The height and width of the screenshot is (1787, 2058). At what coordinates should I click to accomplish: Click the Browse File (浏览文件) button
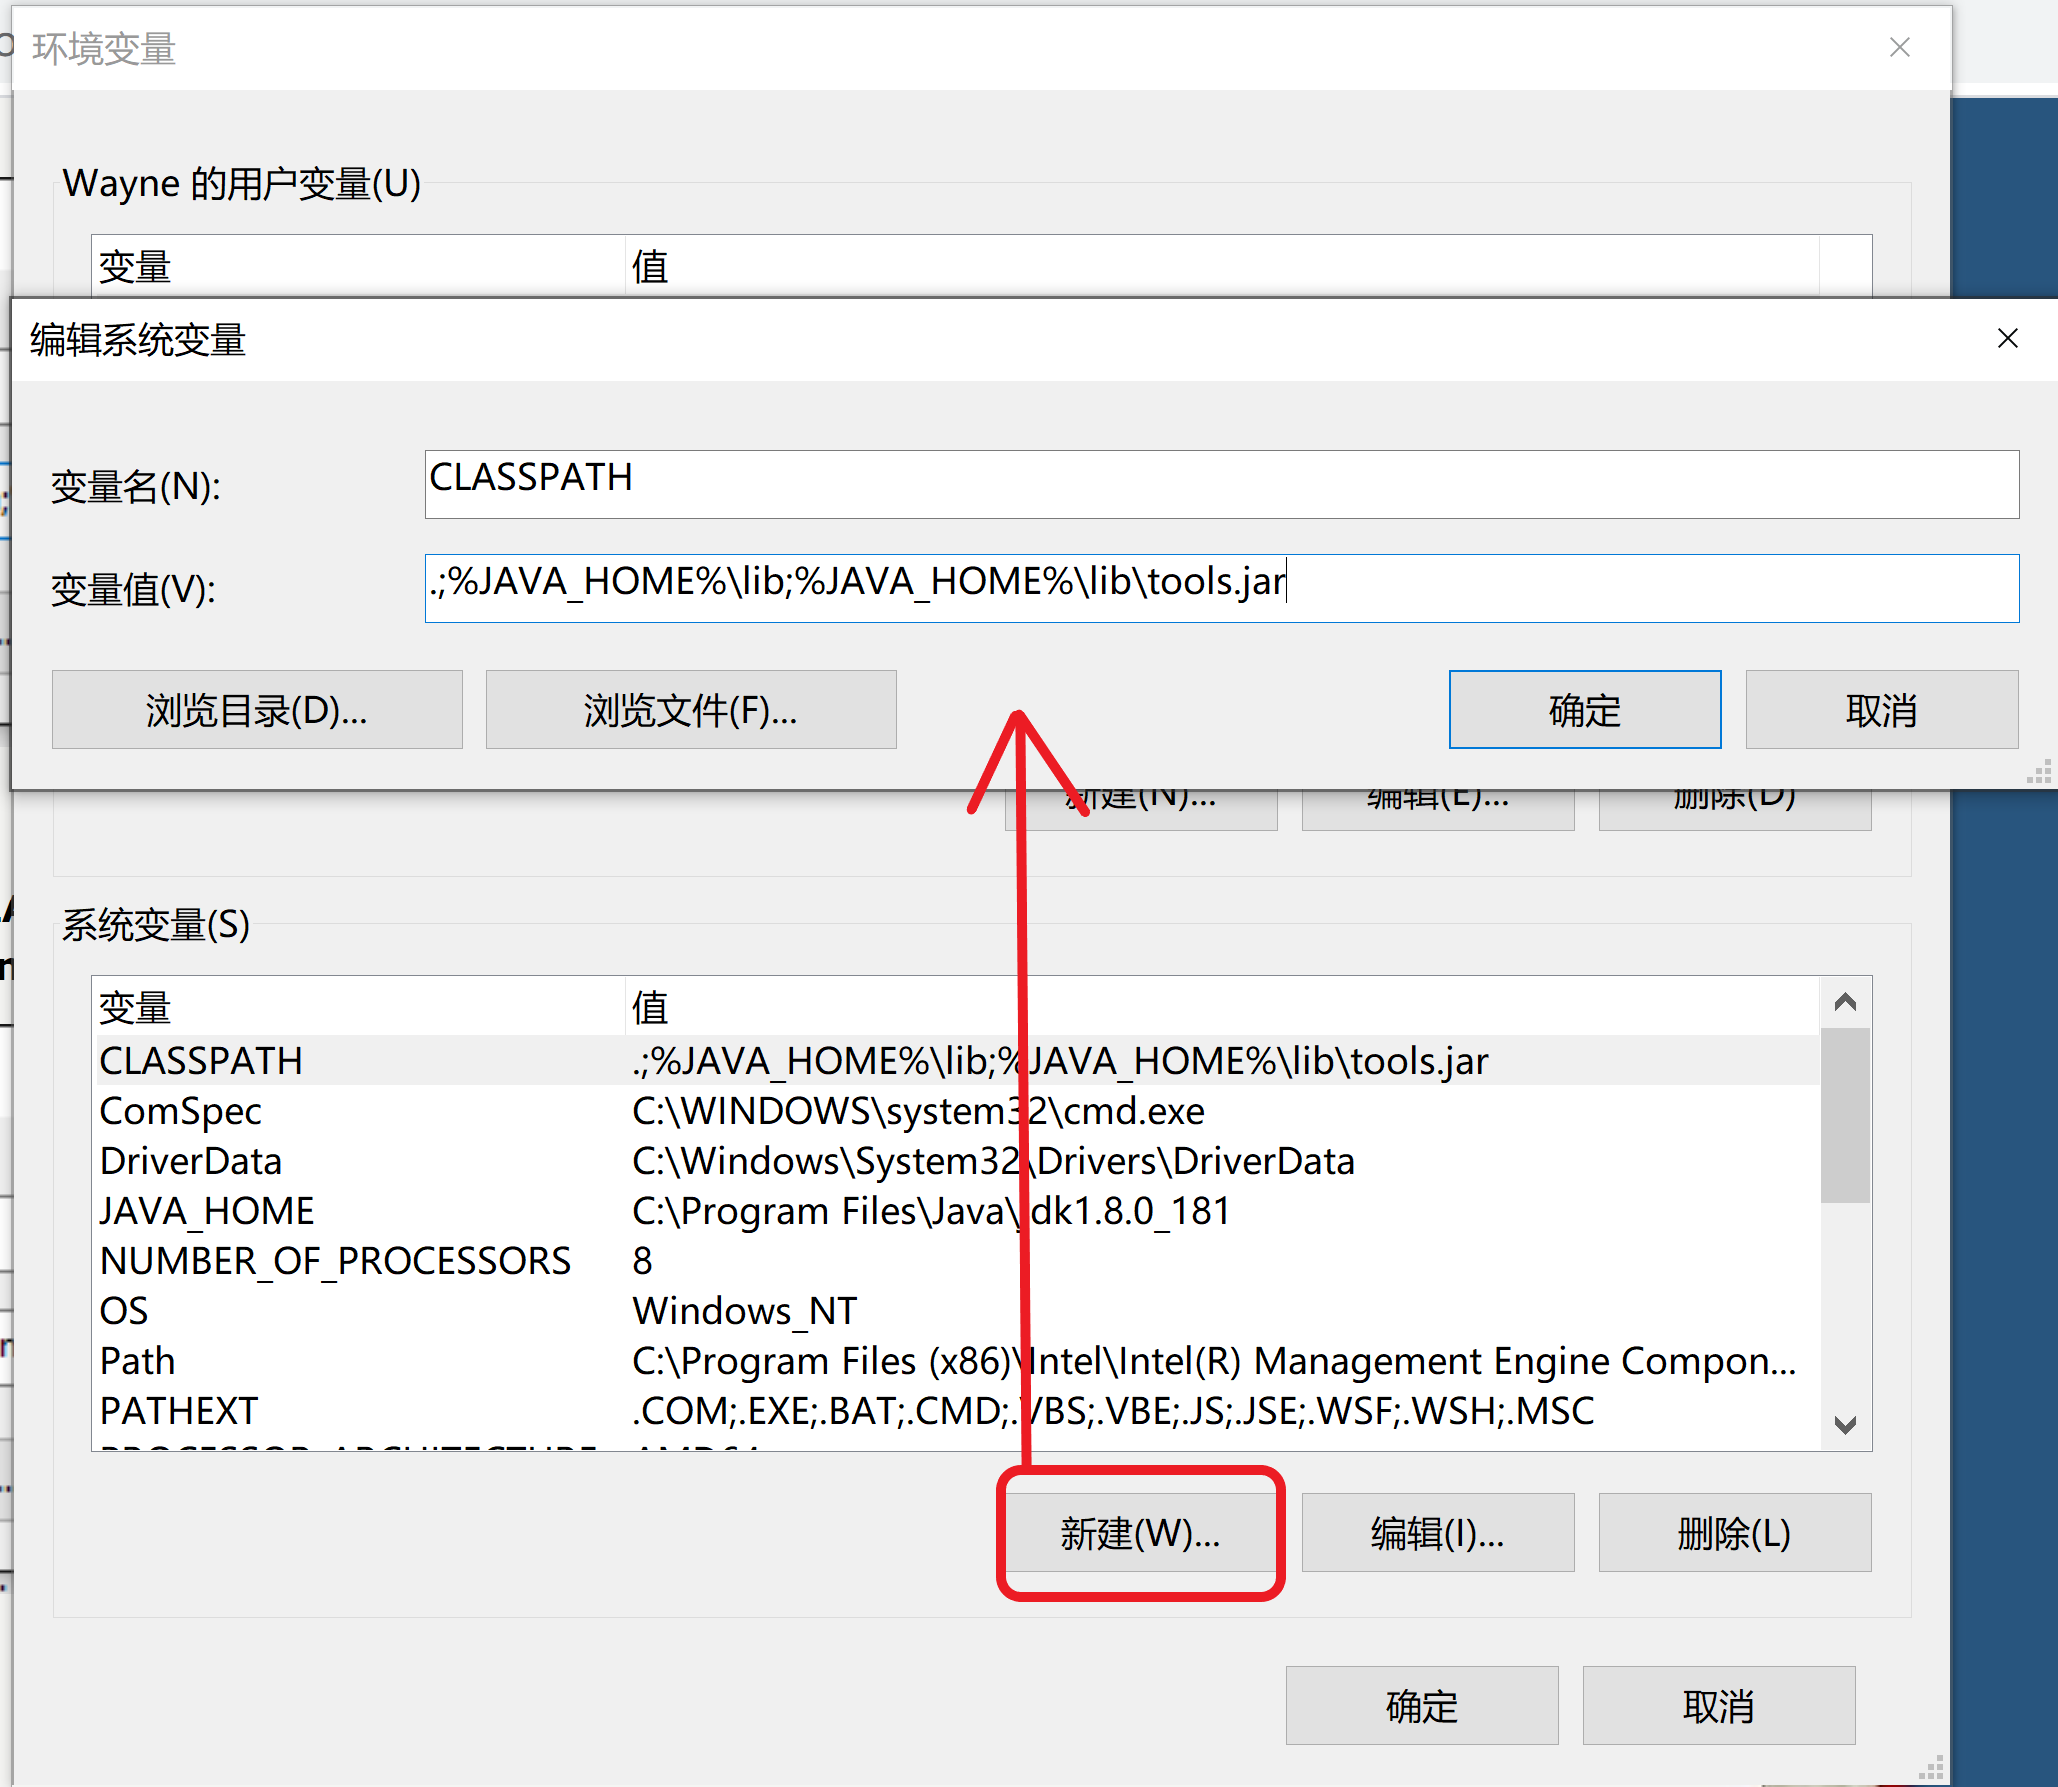(x=690, y=710)
